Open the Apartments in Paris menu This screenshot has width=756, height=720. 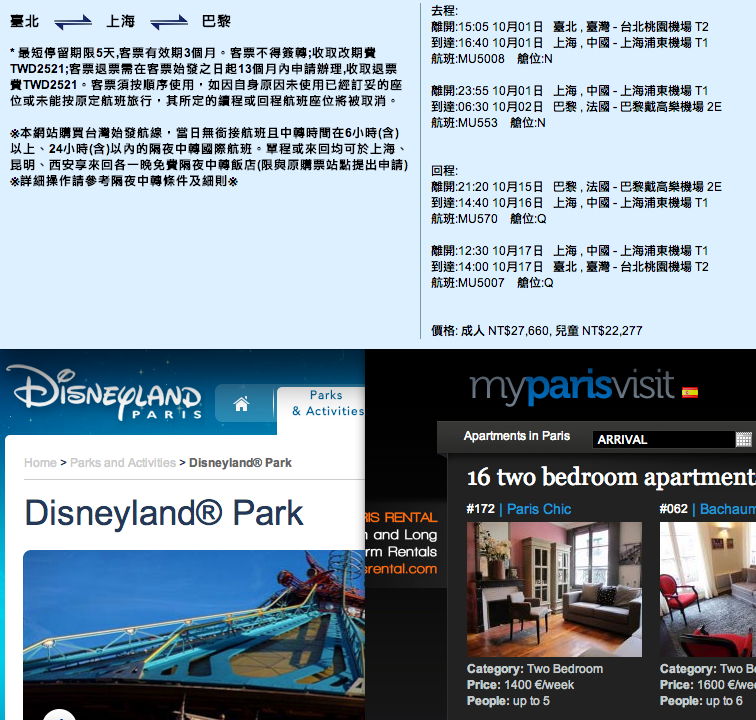[x=516, y=437]
